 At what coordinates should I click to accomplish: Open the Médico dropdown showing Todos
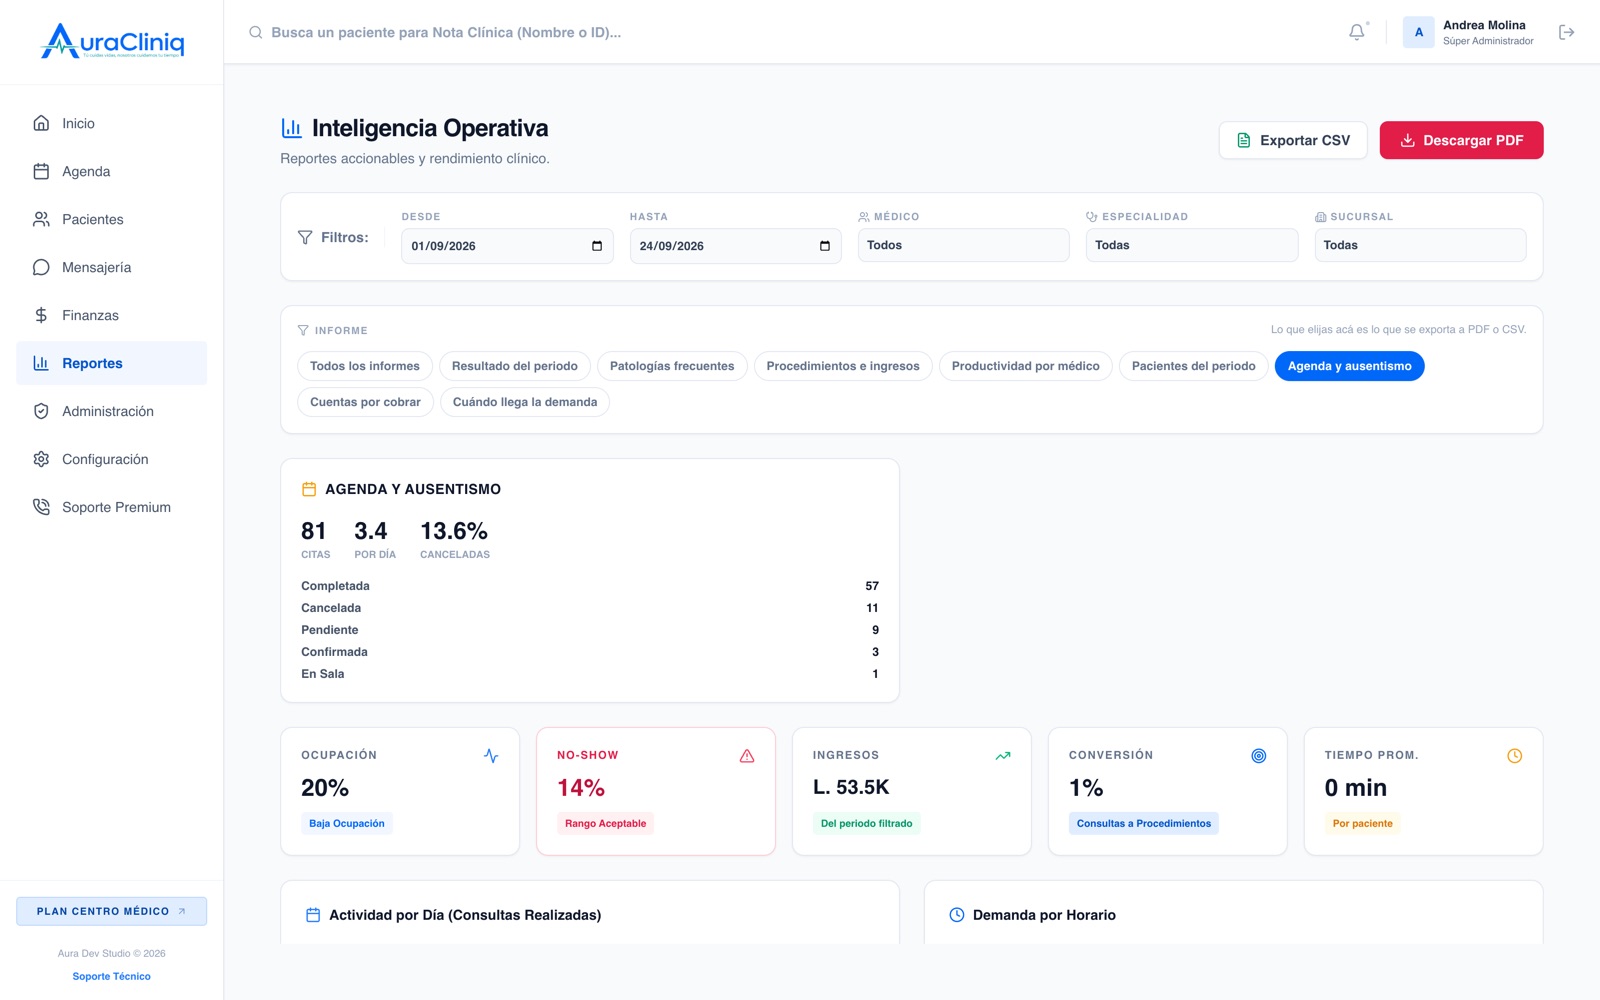963,245
